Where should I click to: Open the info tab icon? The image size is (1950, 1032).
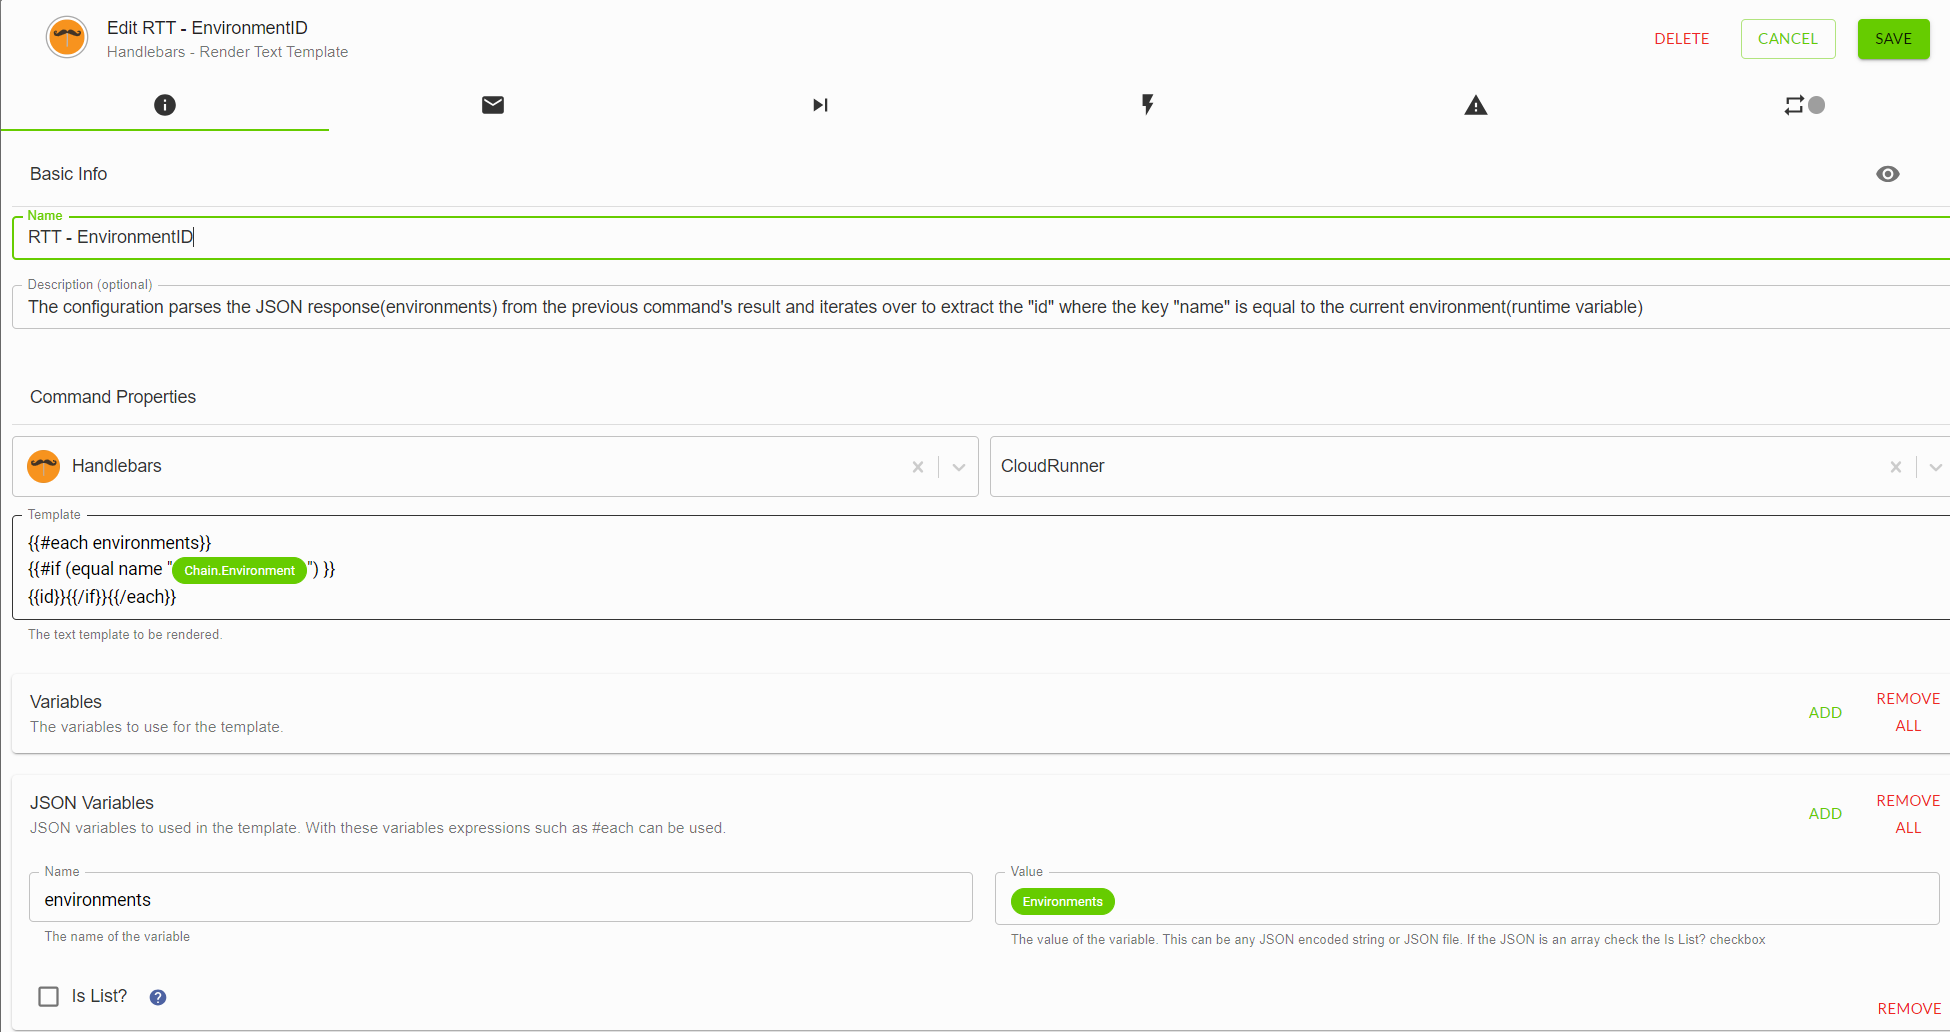(x=165, y=105)
